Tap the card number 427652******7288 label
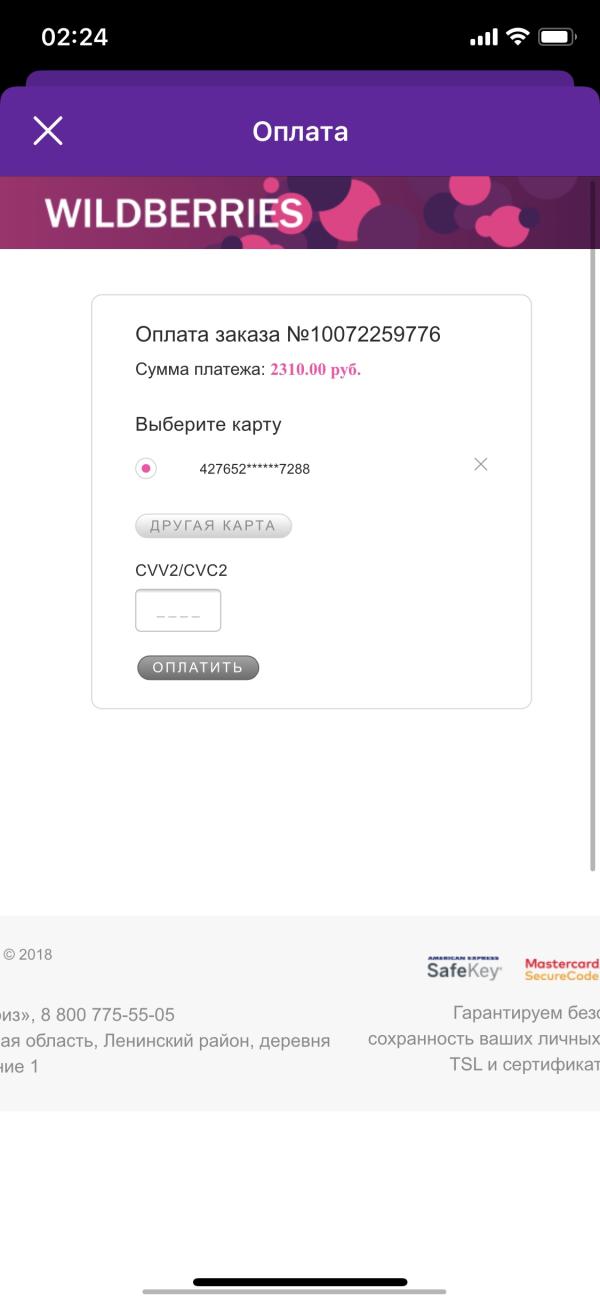 pos(254,468)
